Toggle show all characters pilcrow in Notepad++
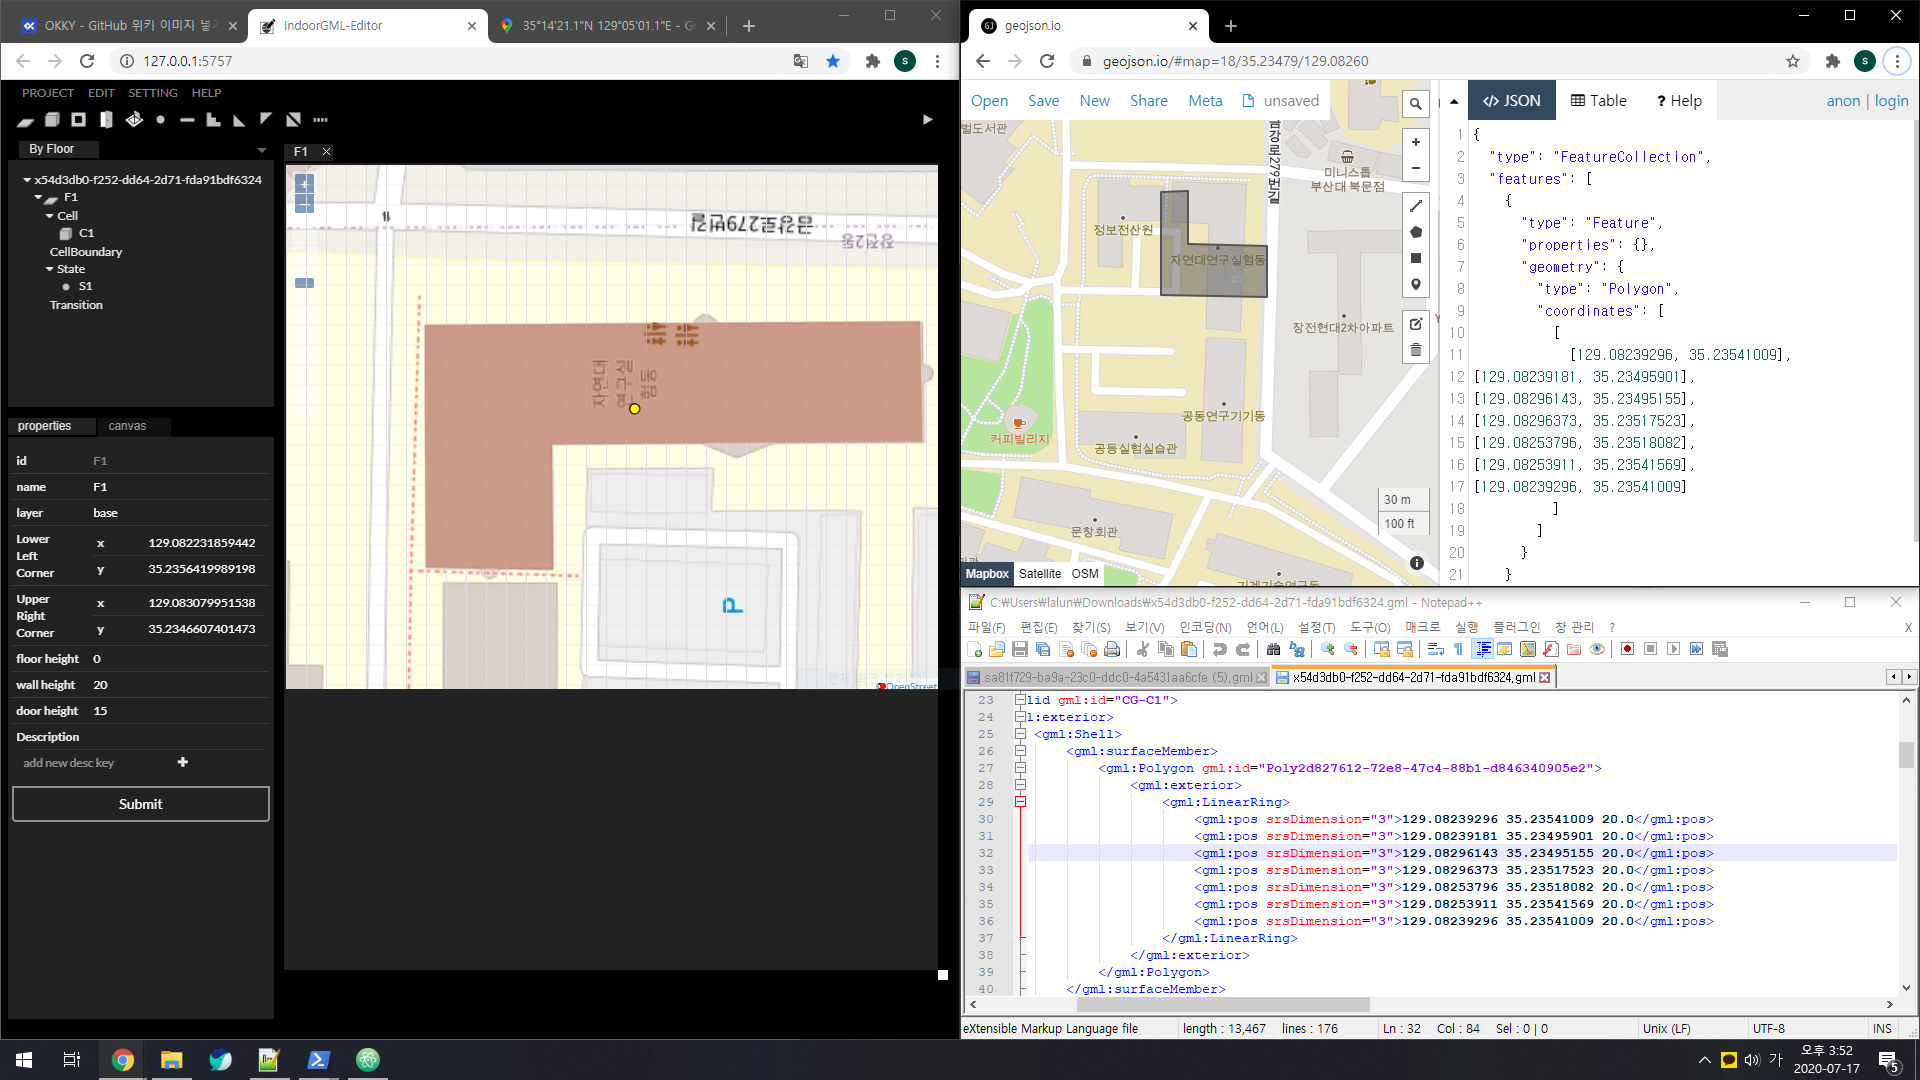Screen dimensions: 1920x1080 [1459, 649]
